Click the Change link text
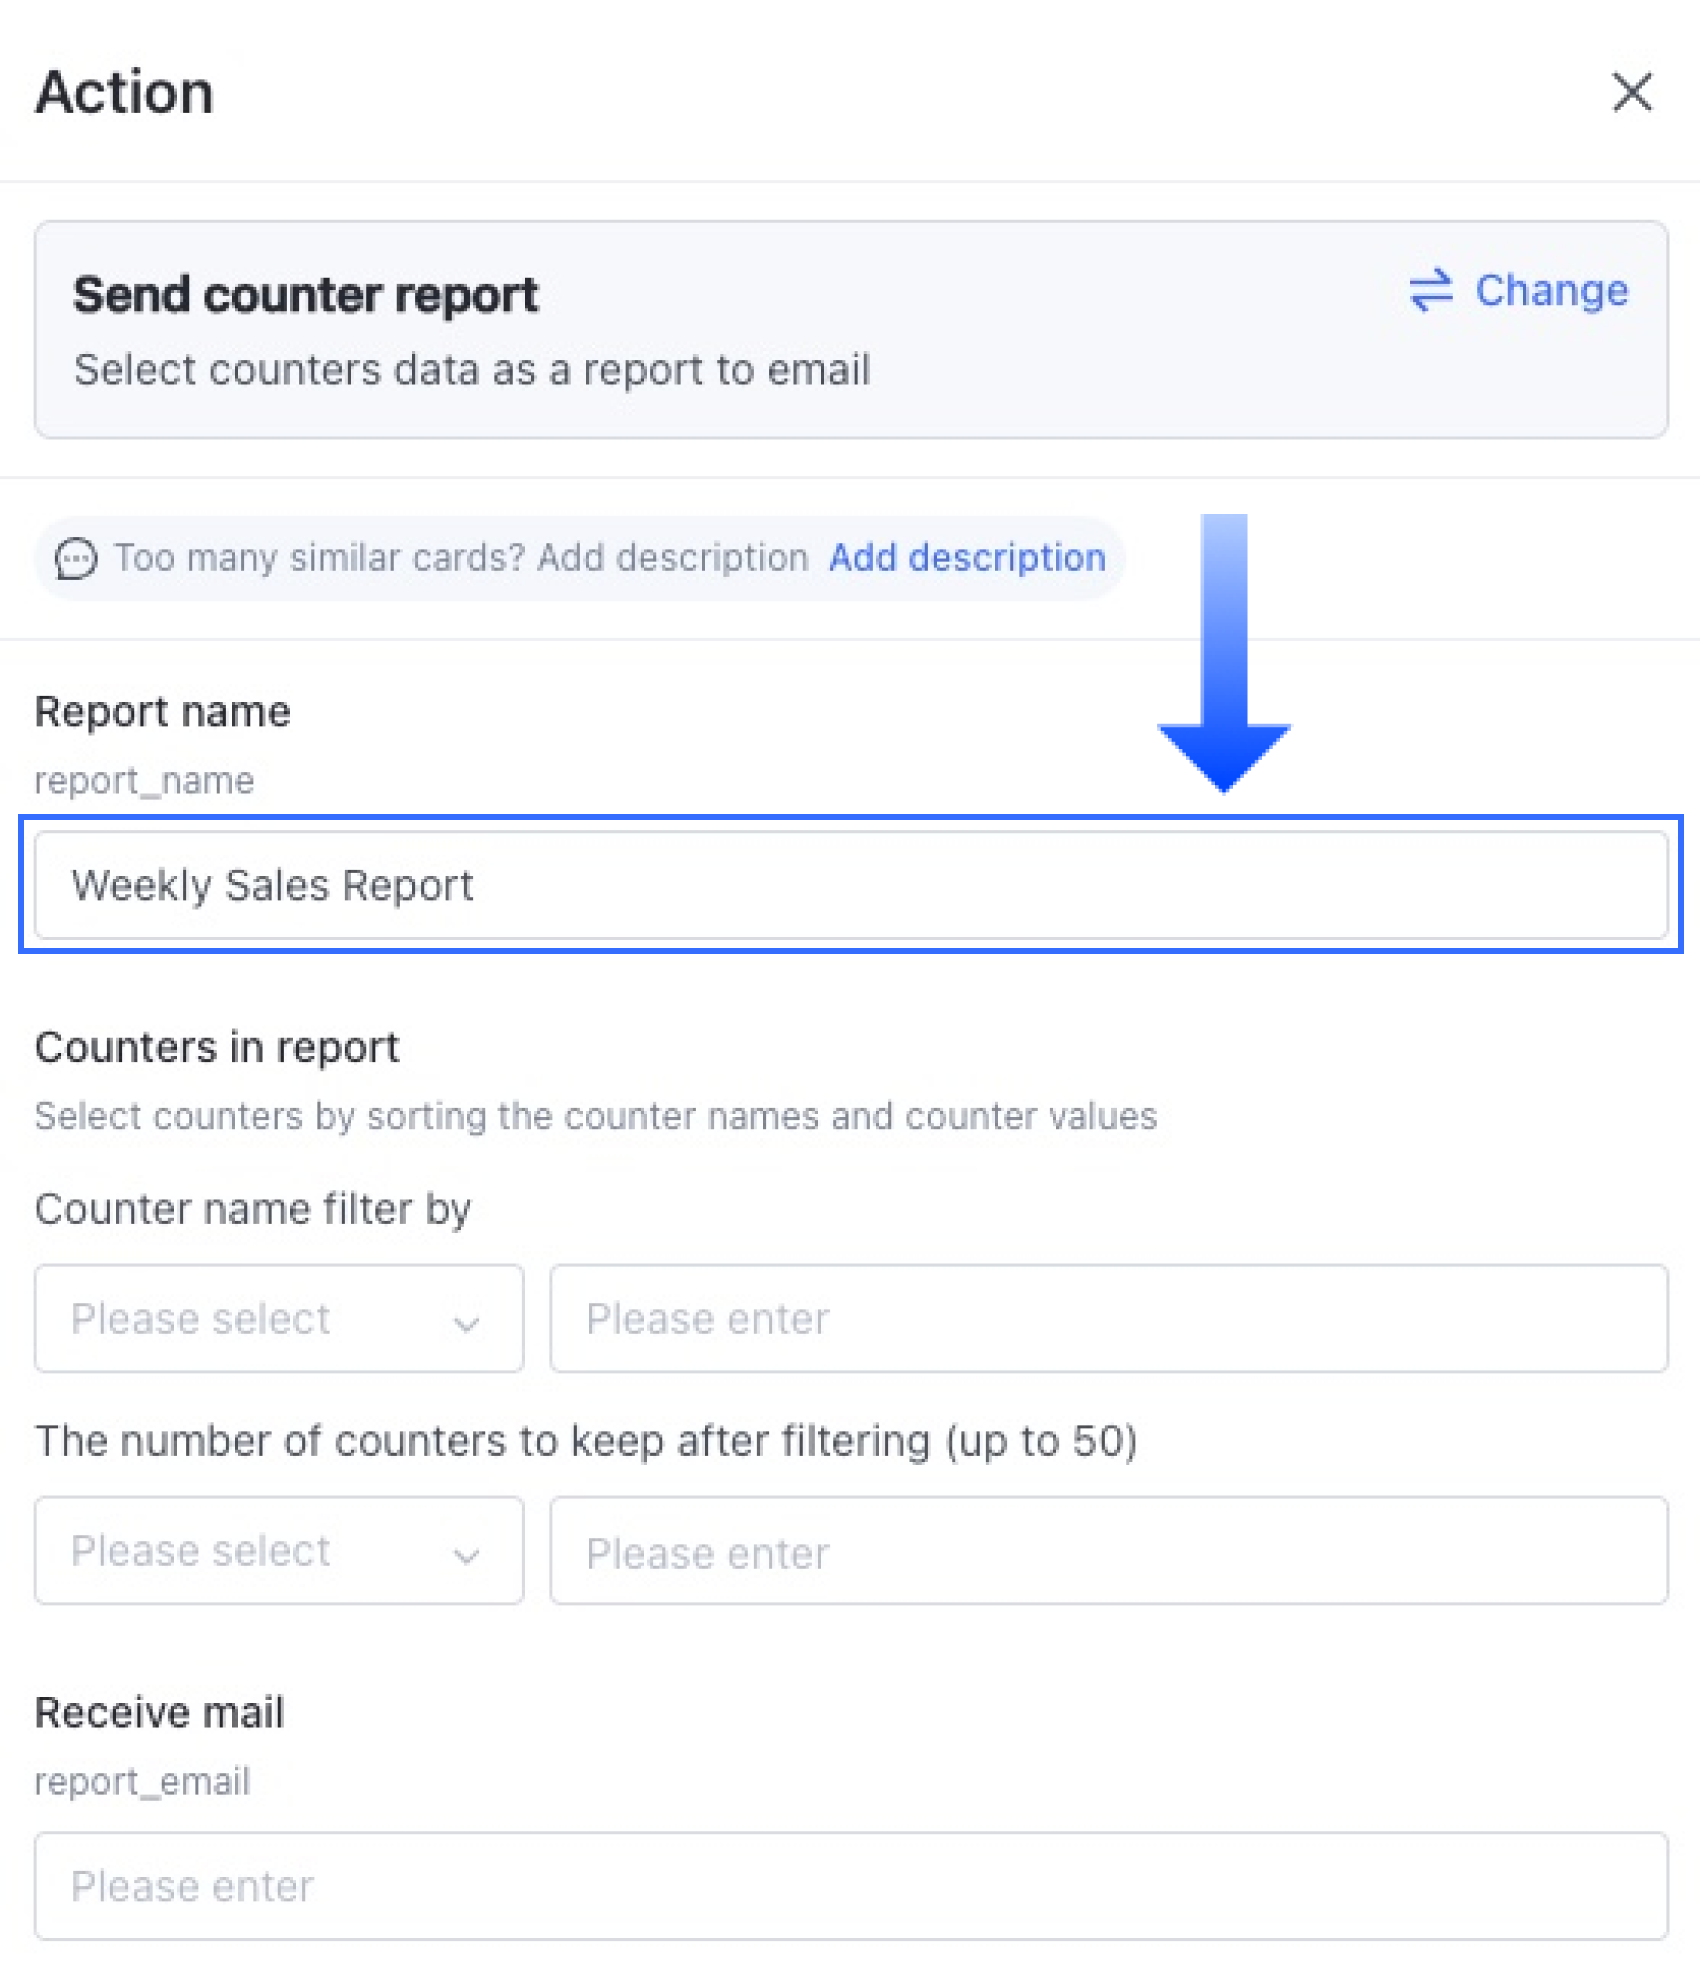Viewport: 1700px width, 1981px height. (1552, 290)
